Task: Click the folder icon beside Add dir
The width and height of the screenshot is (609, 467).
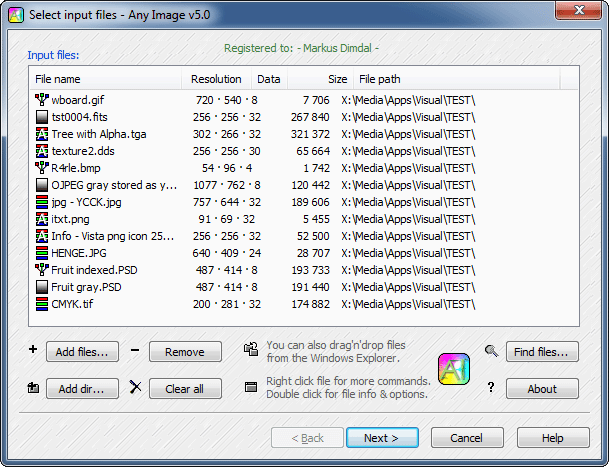Action: (x=33, y=387)
